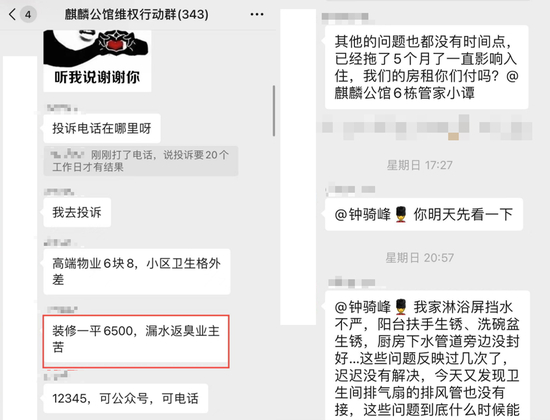Tap the 听我说谢谢你 sticker image
550x420 pixels.
[x=97, y=61]
